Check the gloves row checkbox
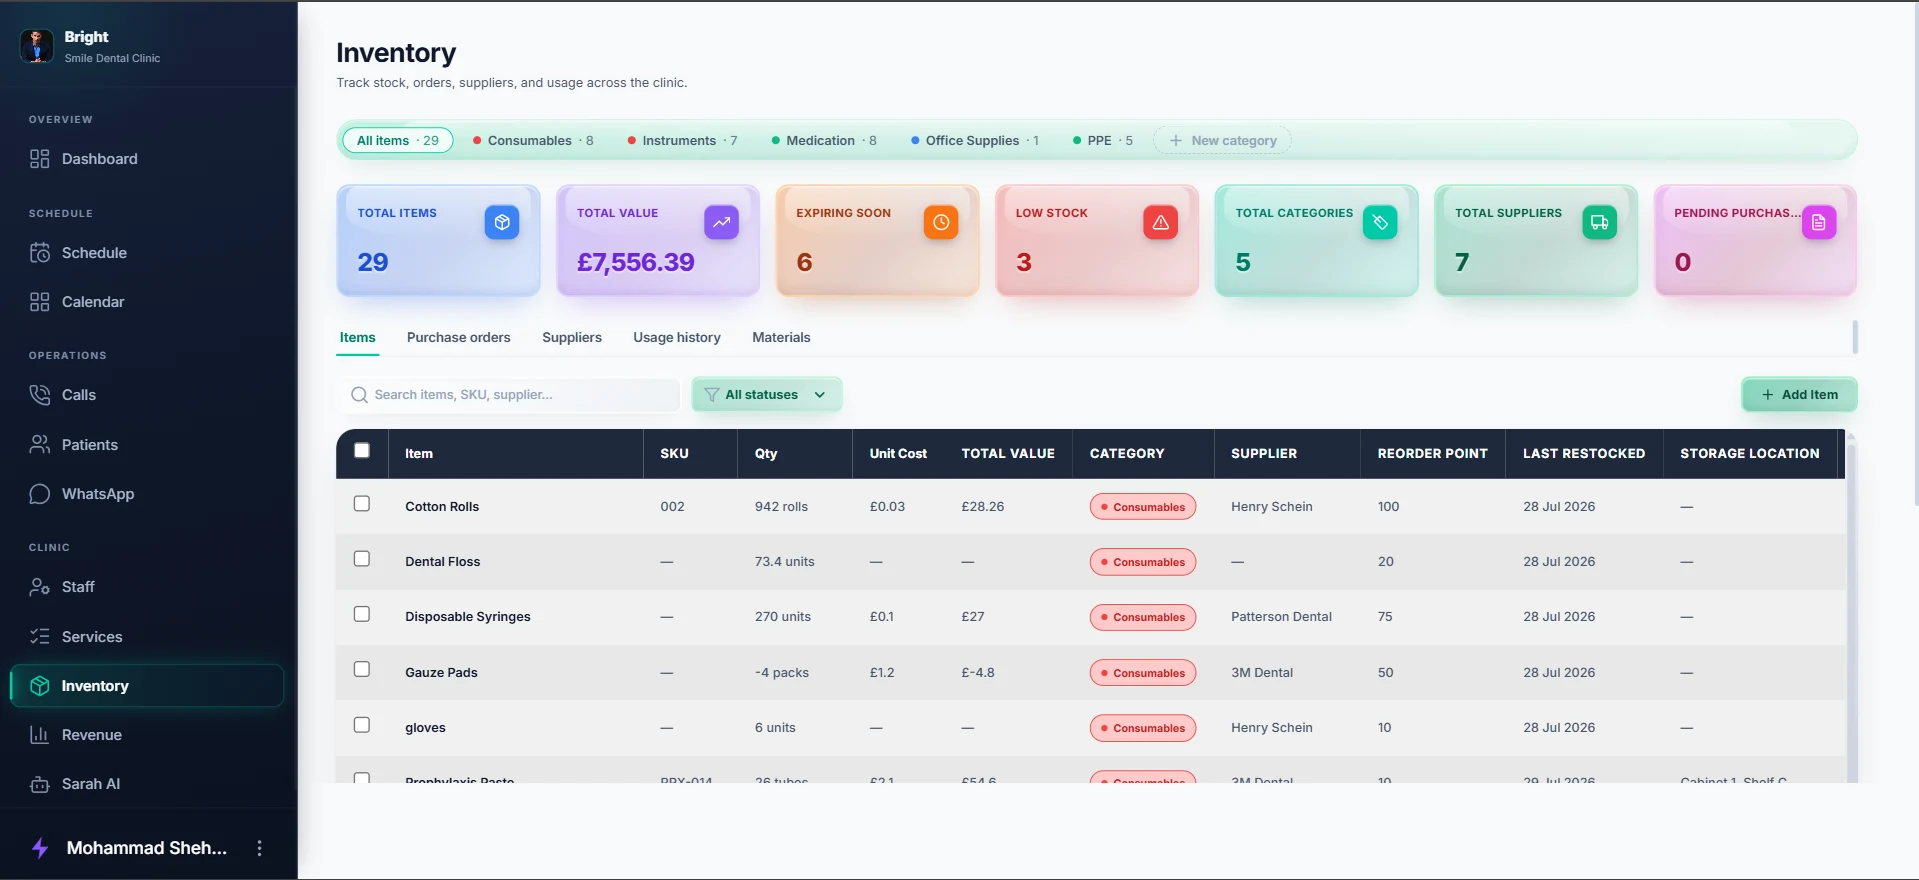The height and width of the screenshot is (880, 1919). pyautogui.click(x=362, y=725)
